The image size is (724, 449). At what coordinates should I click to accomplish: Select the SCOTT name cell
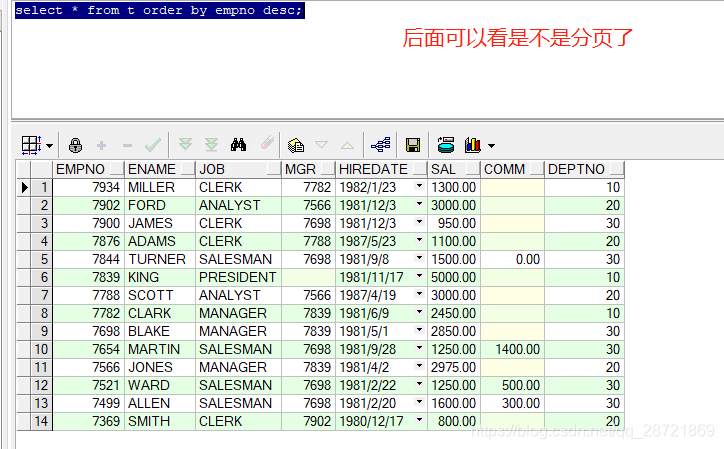[x=160, y=295]
